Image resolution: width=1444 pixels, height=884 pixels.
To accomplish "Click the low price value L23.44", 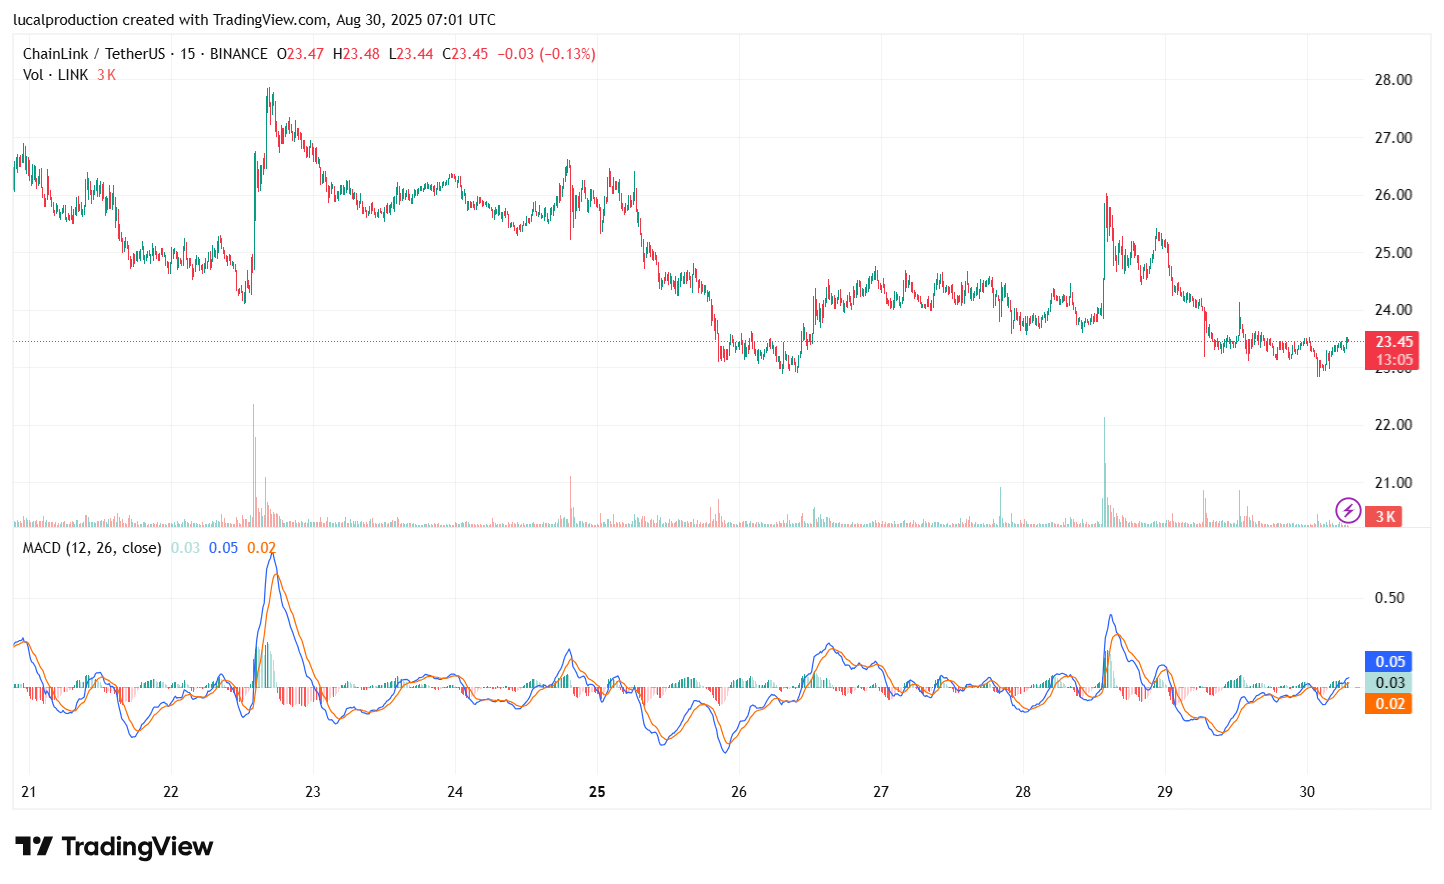I will (x=411, y=54).
